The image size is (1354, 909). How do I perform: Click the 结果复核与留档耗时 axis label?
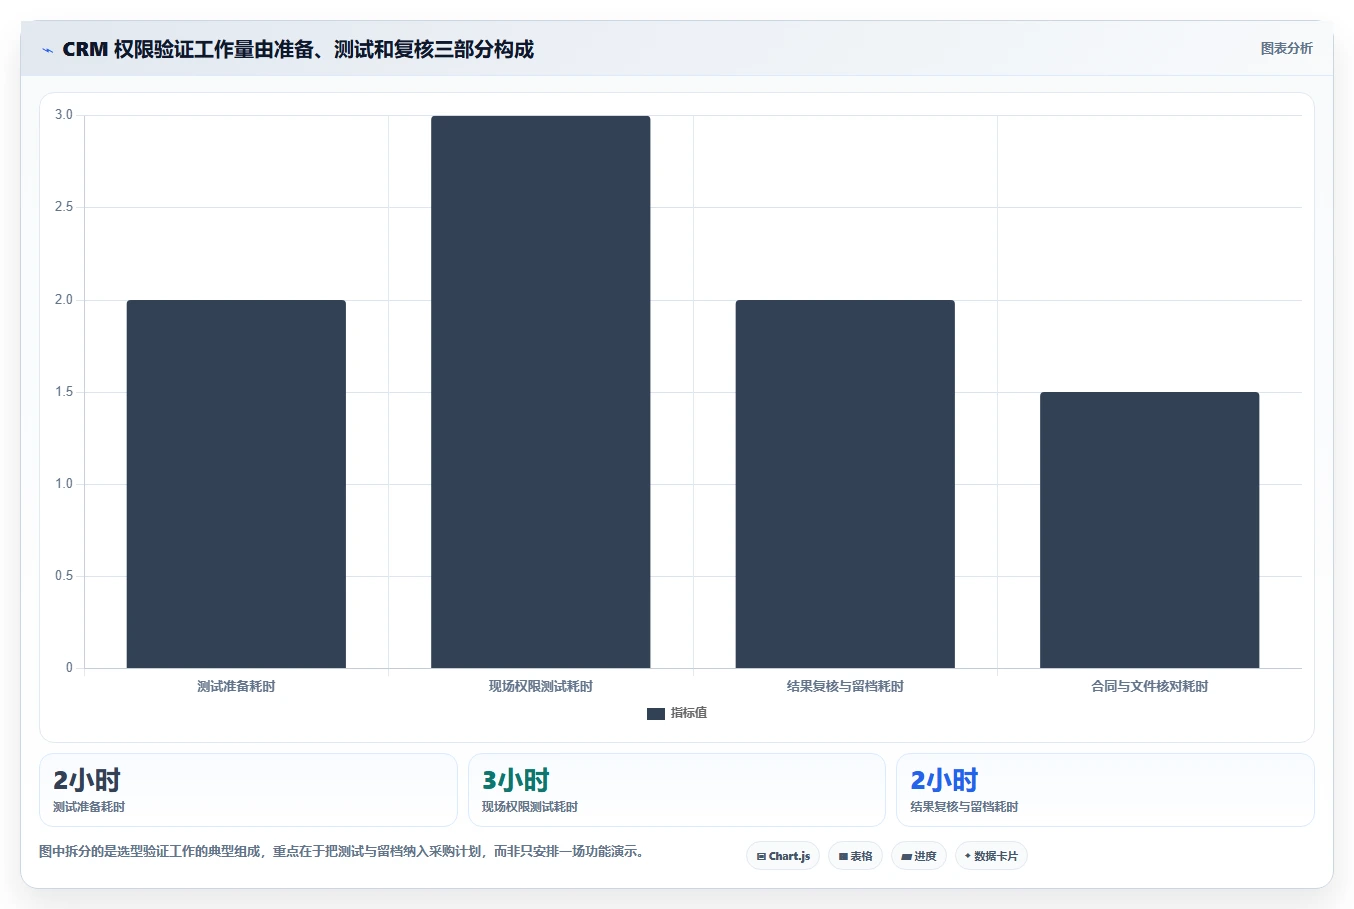pos(845,686)
